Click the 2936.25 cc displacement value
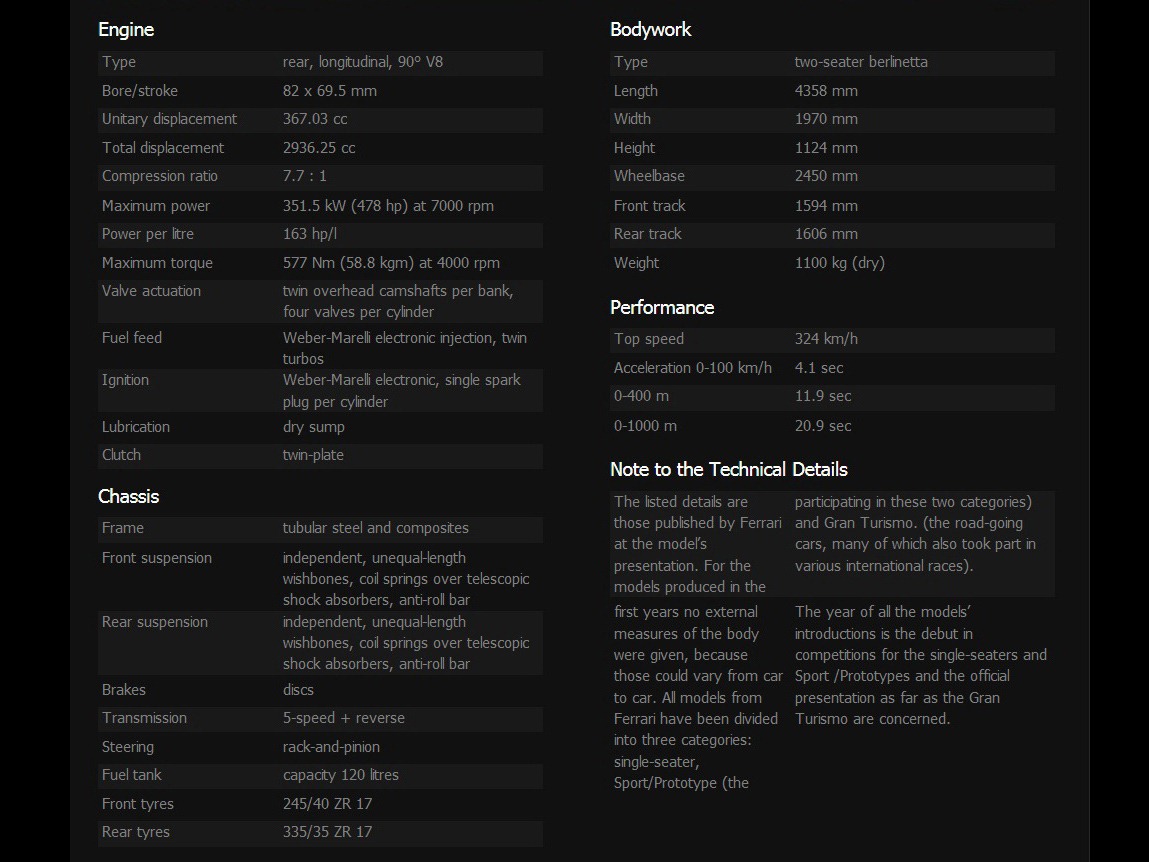This screenshot has width=1149, height=862. pos(319,148)
